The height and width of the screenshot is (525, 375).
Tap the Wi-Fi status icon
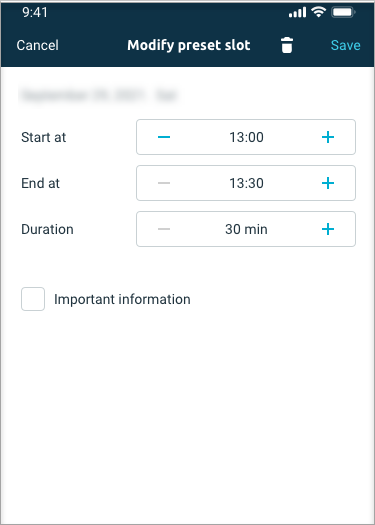pyautogui.click(x=318, y=12)
